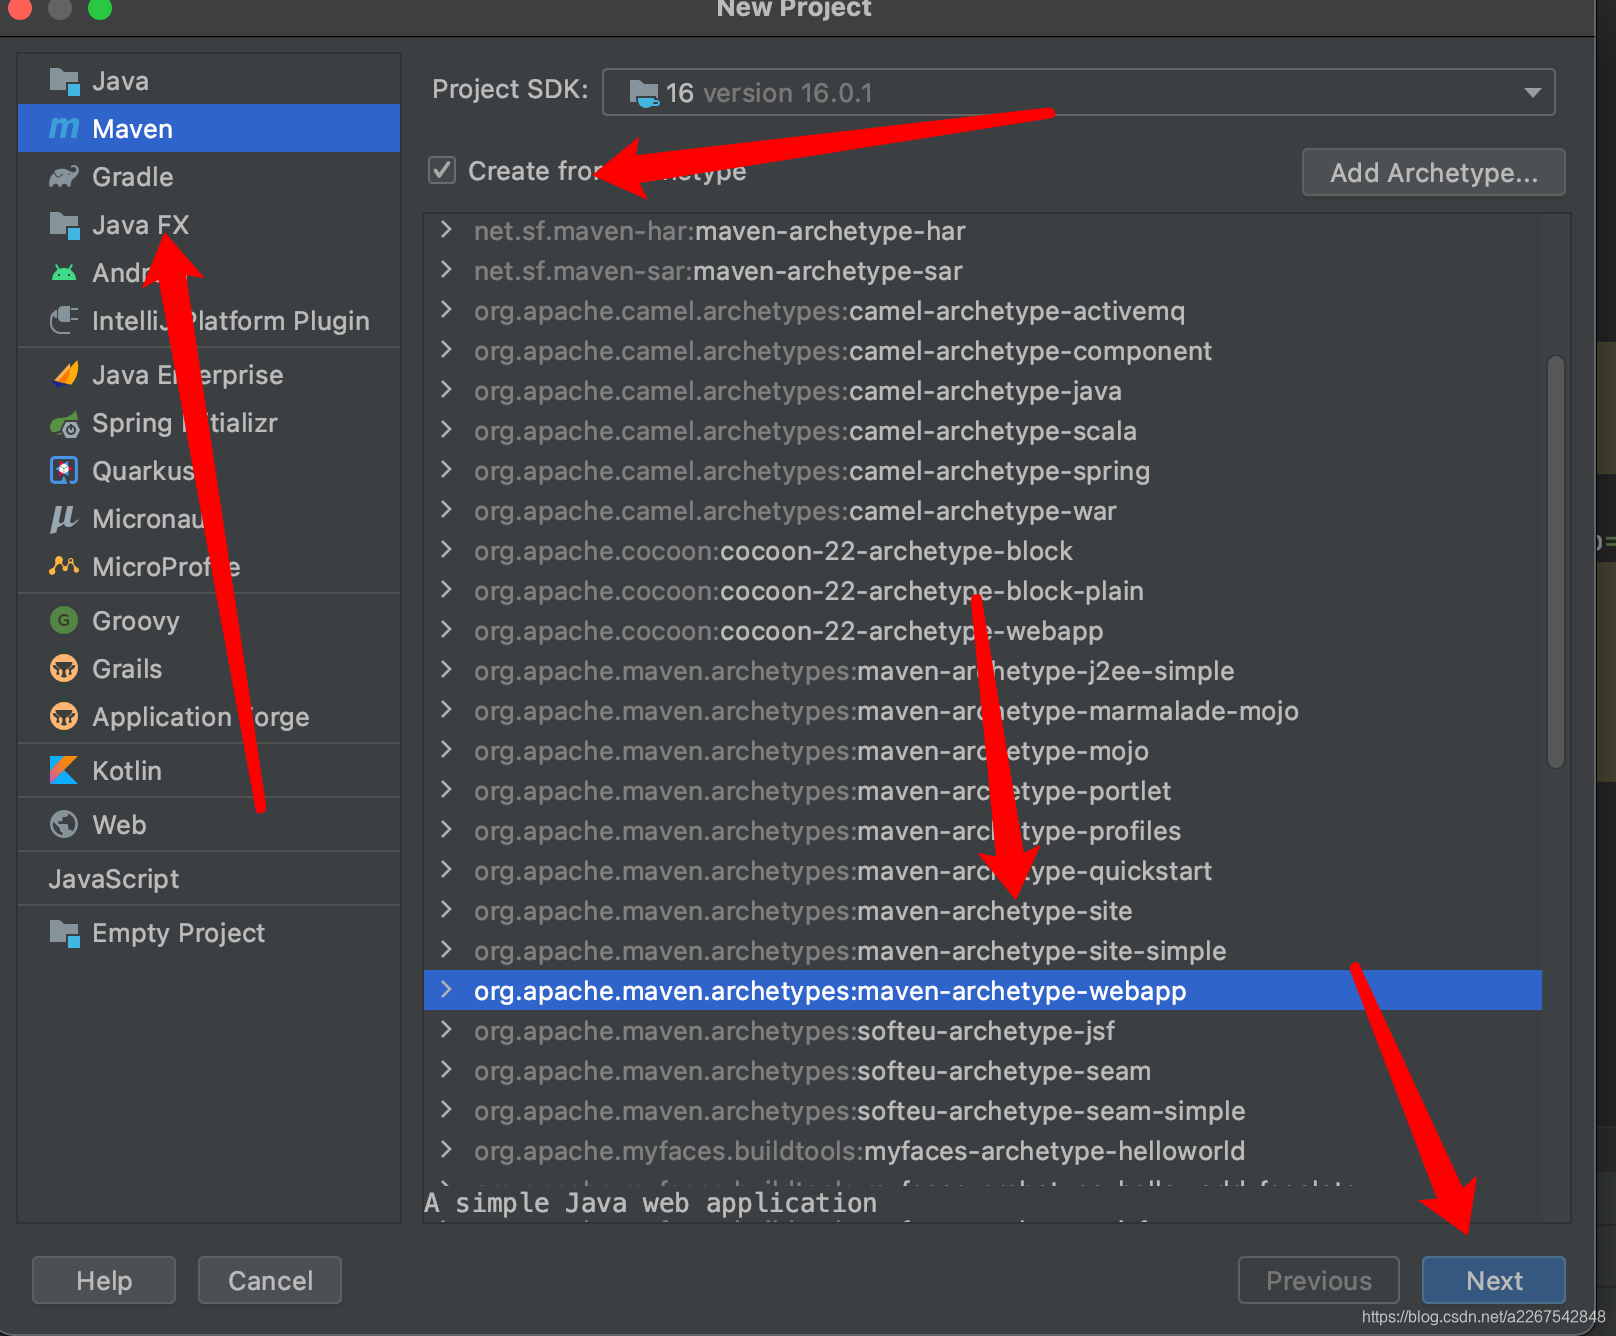Select Java in project type list
The width and height of the screenshot is (1616, 1336).
point(209,81)
